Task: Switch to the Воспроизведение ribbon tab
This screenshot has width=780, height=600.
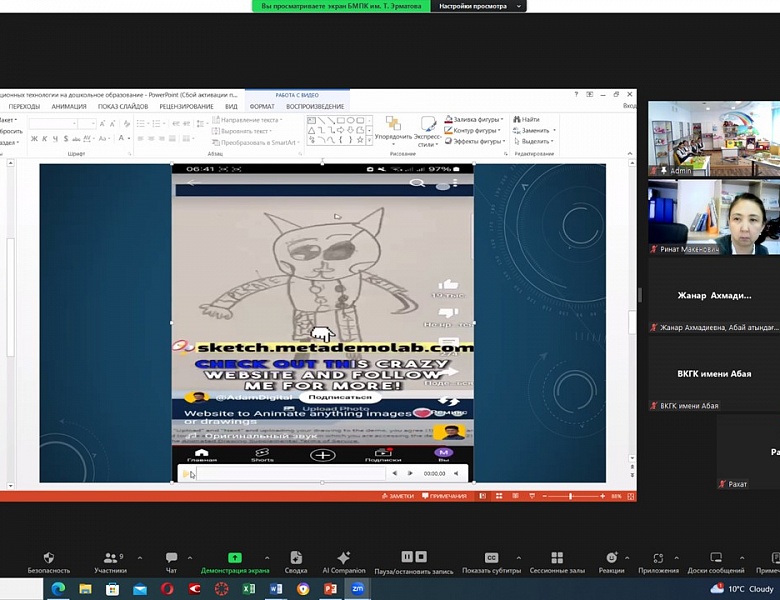Action: (315, 106)
